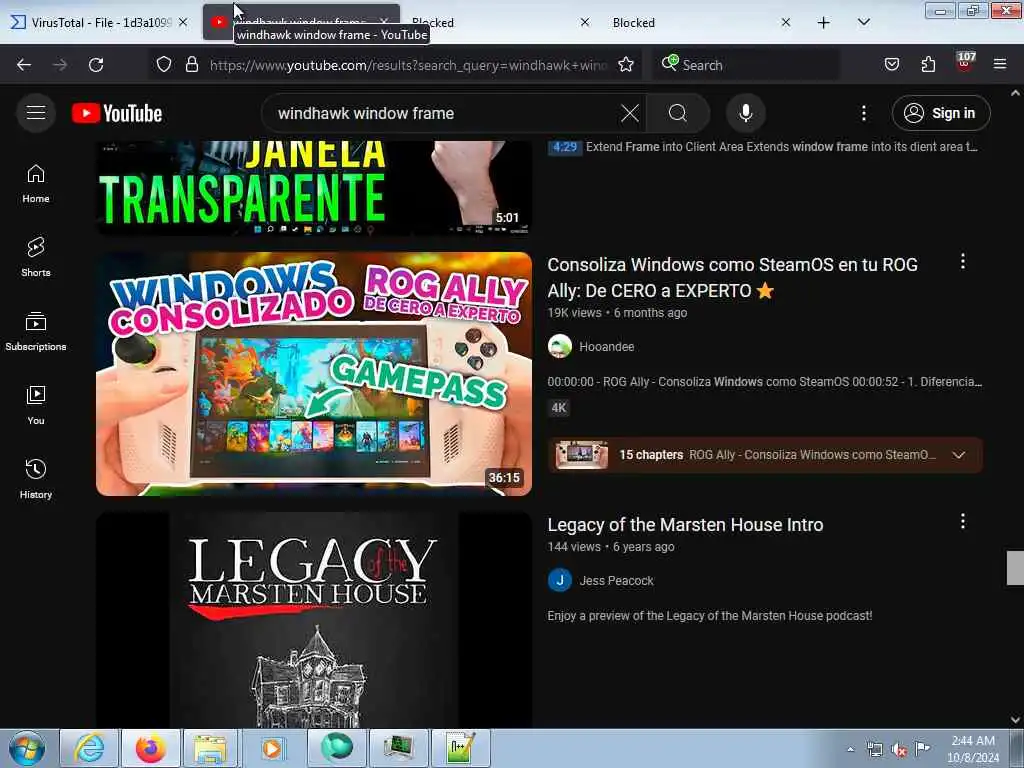
Task: Open the Windows Start menu
Action: [27, 748]
